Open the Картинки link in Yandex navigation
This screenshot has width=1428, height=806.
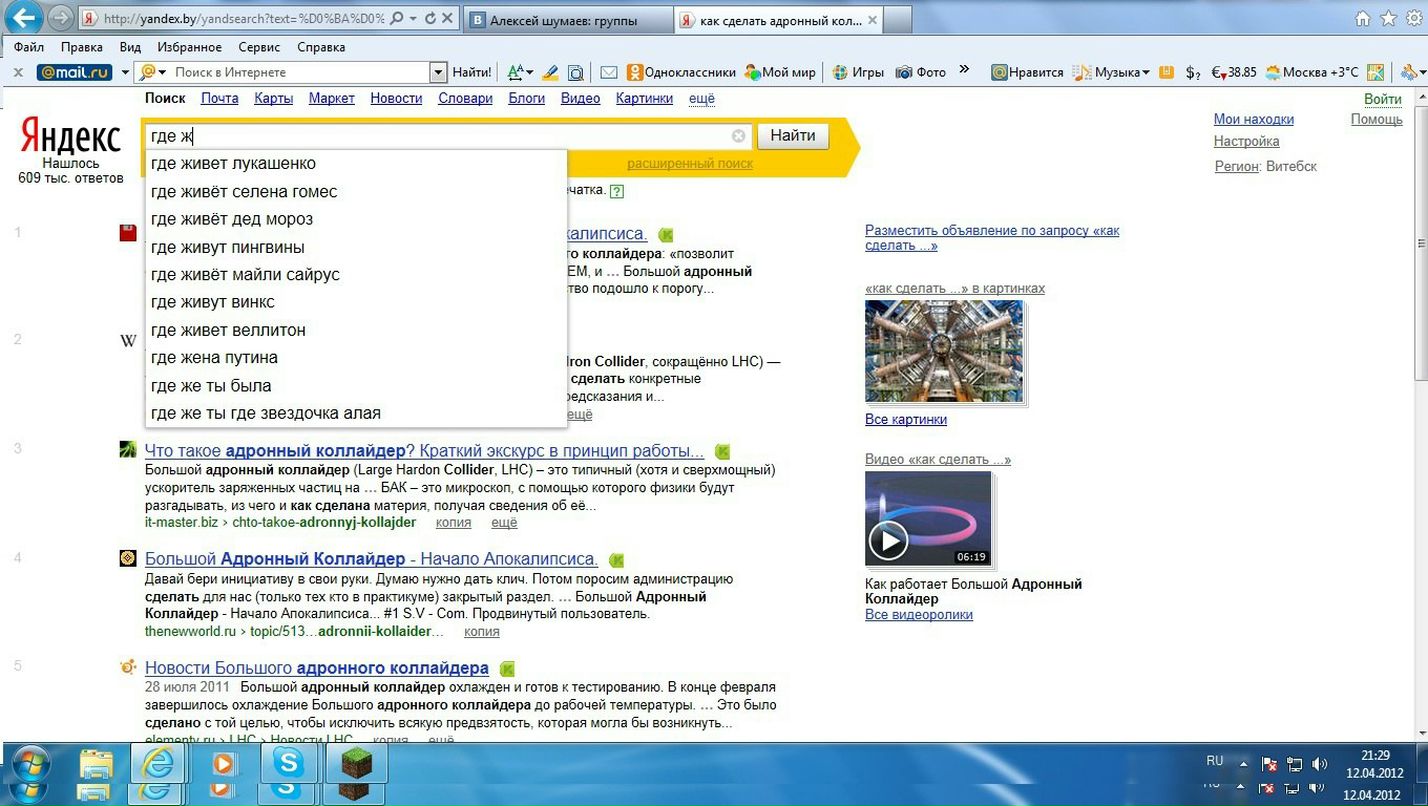tap(644, 98)
